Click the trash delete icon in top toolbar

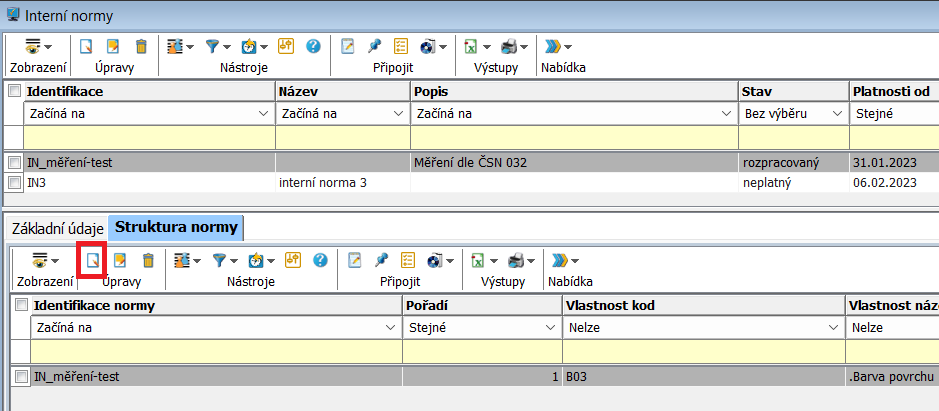pos(141,46)
